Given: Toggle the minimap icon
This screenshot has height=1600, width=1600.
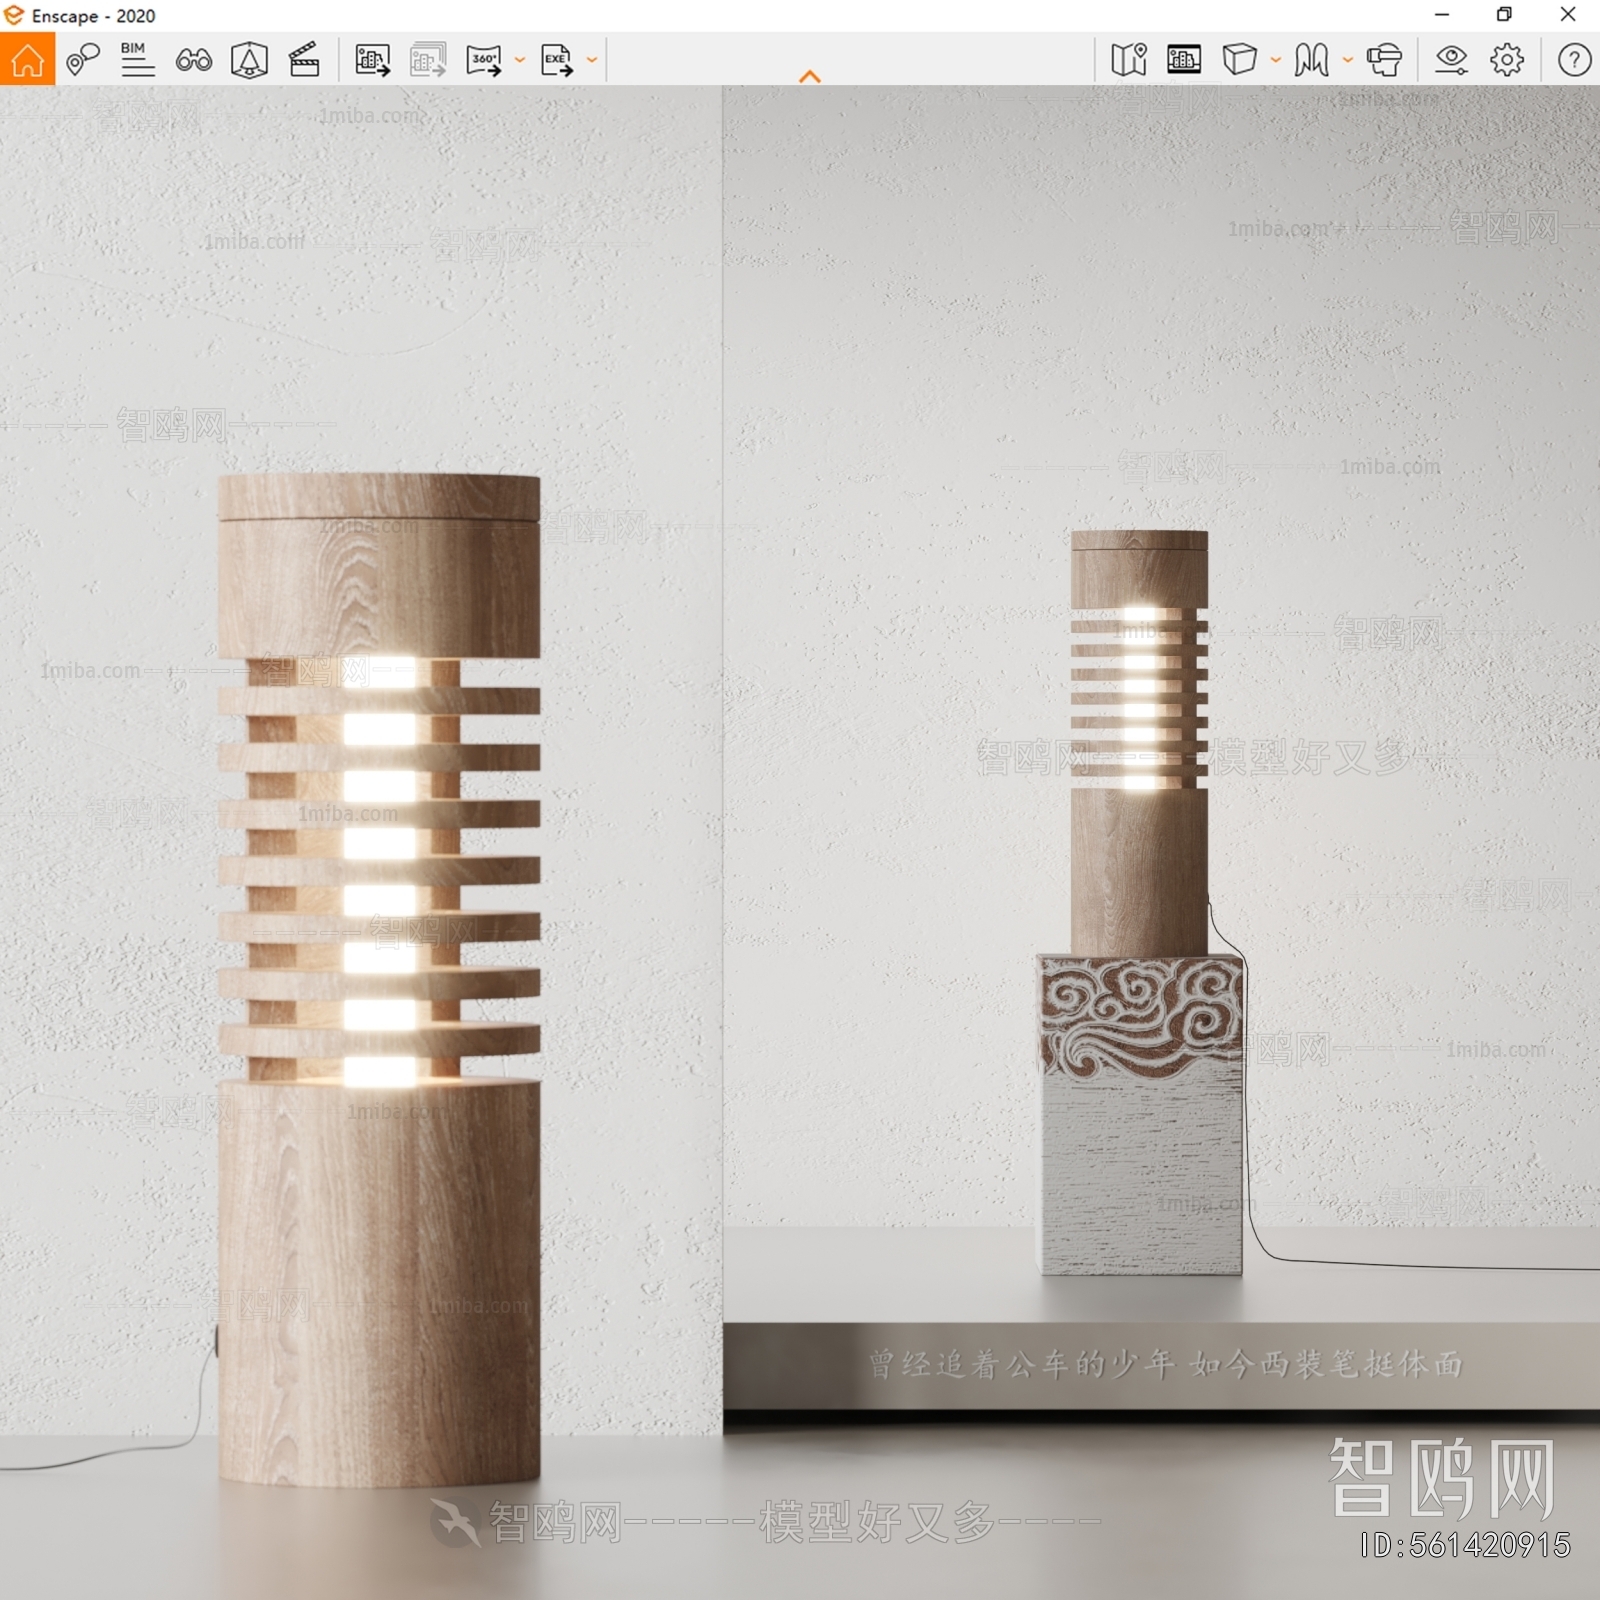Looking at the screenshot, I should click(1128, 60).
